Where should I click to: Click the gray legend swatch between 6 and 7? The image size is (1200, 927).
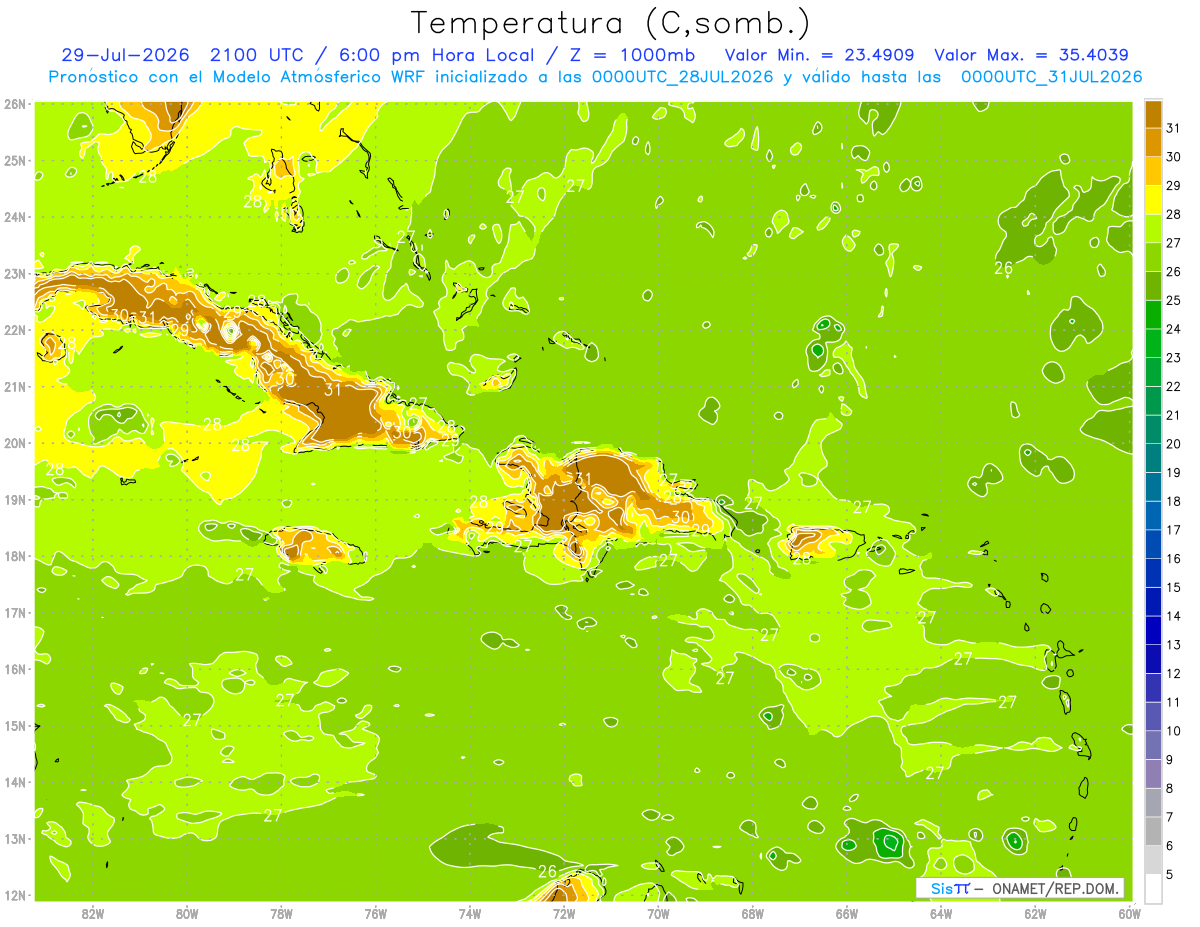pyautogui.click(x=1153, y=831)
